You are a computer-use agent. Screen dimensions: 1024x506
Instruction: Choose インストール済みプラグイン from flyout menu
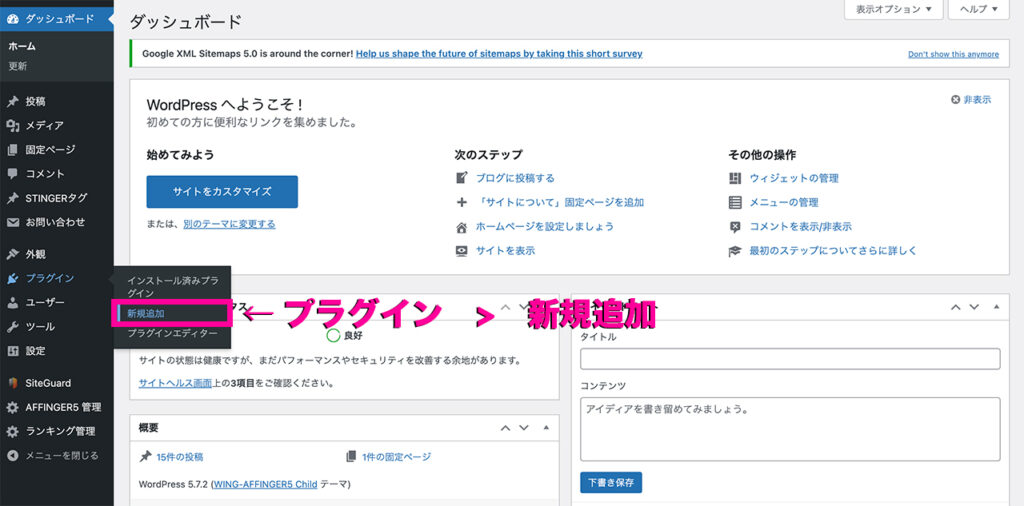click(172, 287)
